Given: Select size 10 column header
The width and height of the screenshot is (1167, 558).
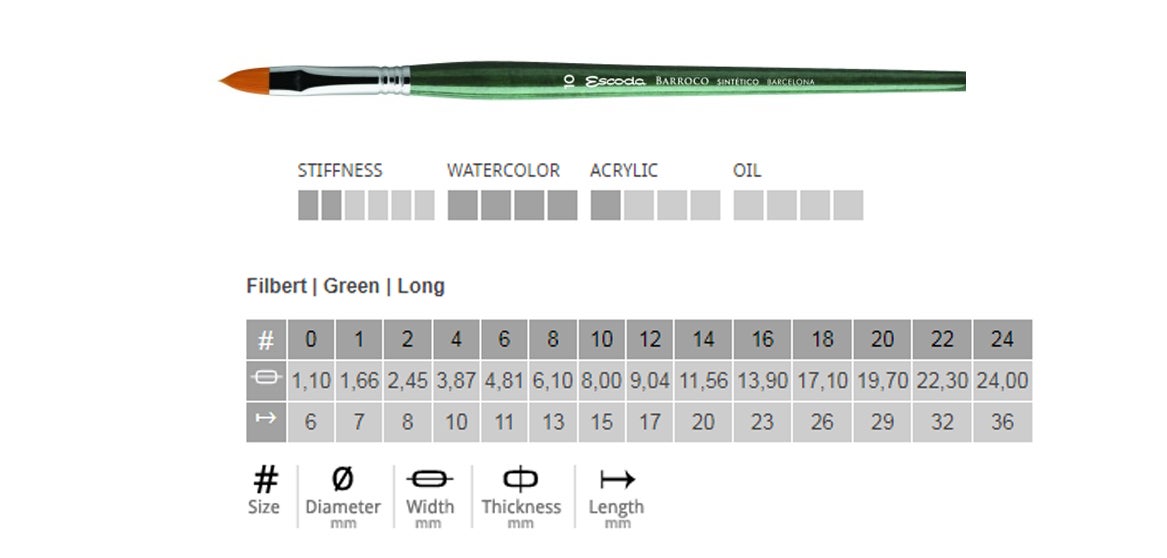Looking at the screenshot, I should (601, 340).
